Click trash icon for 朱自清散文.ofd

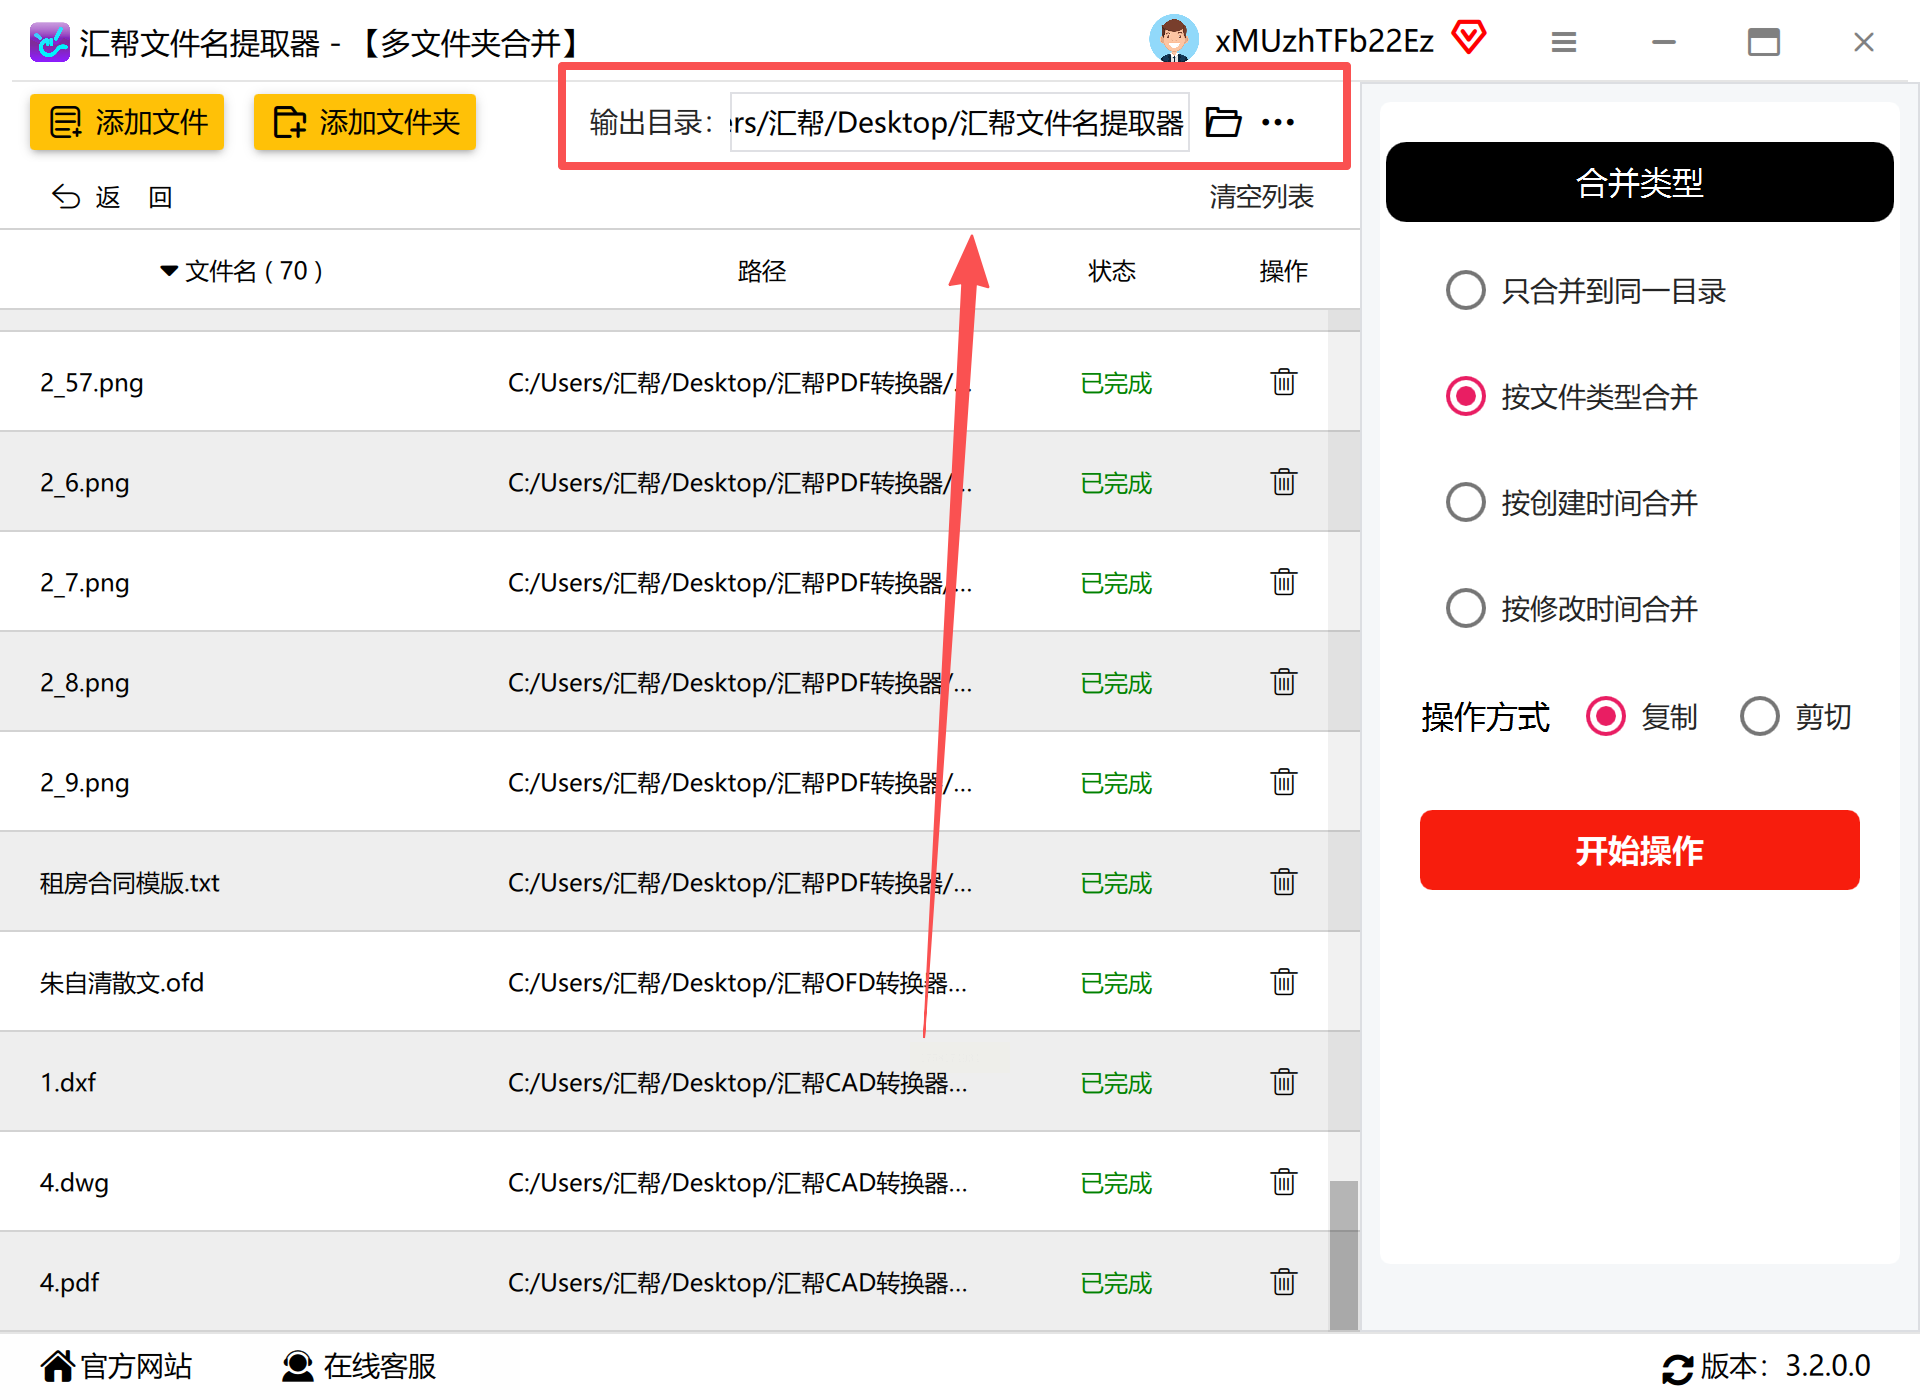point(1283,982)
